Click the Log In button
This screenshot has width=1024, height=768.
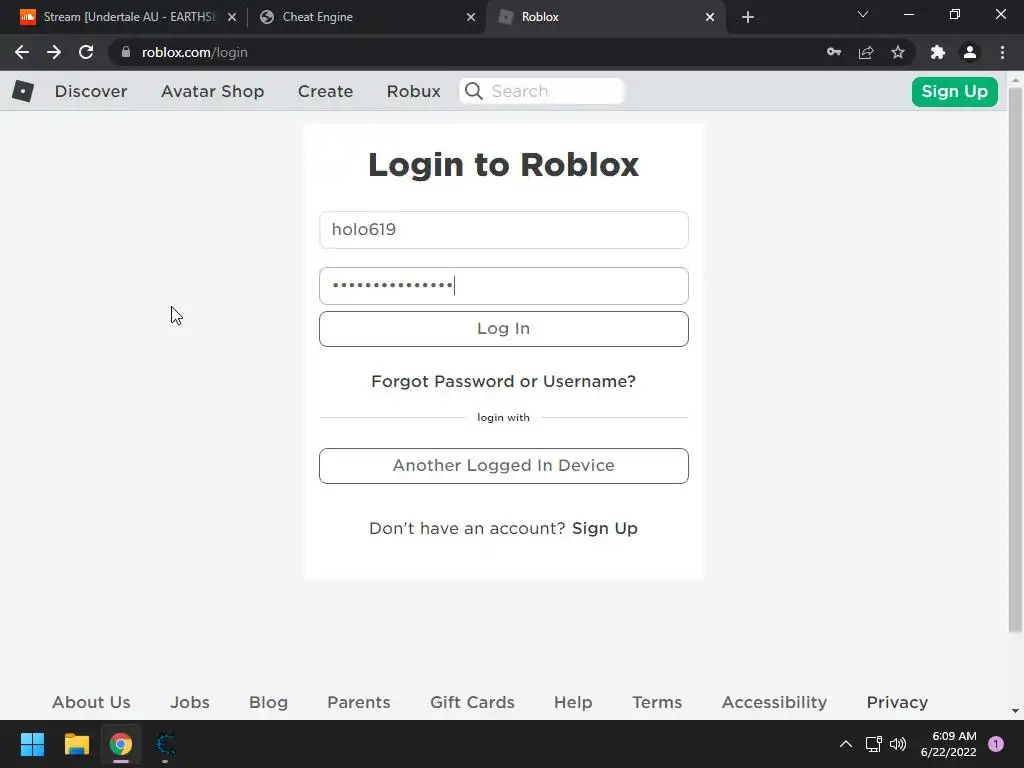point(504,328)
